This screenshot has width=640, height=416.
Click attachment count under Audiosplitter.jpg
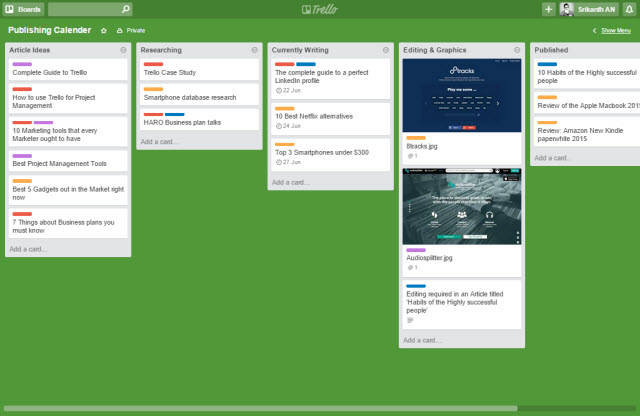coord(412,267)
